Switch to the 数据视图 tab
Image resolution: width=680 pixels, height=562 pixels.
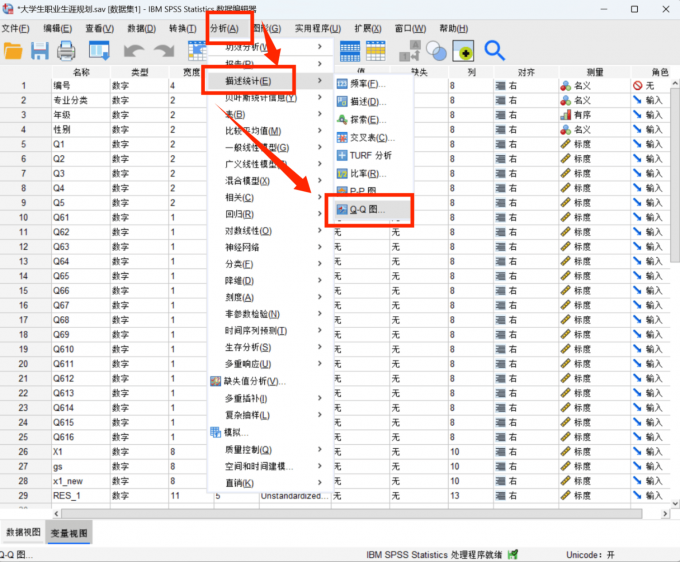23,533
